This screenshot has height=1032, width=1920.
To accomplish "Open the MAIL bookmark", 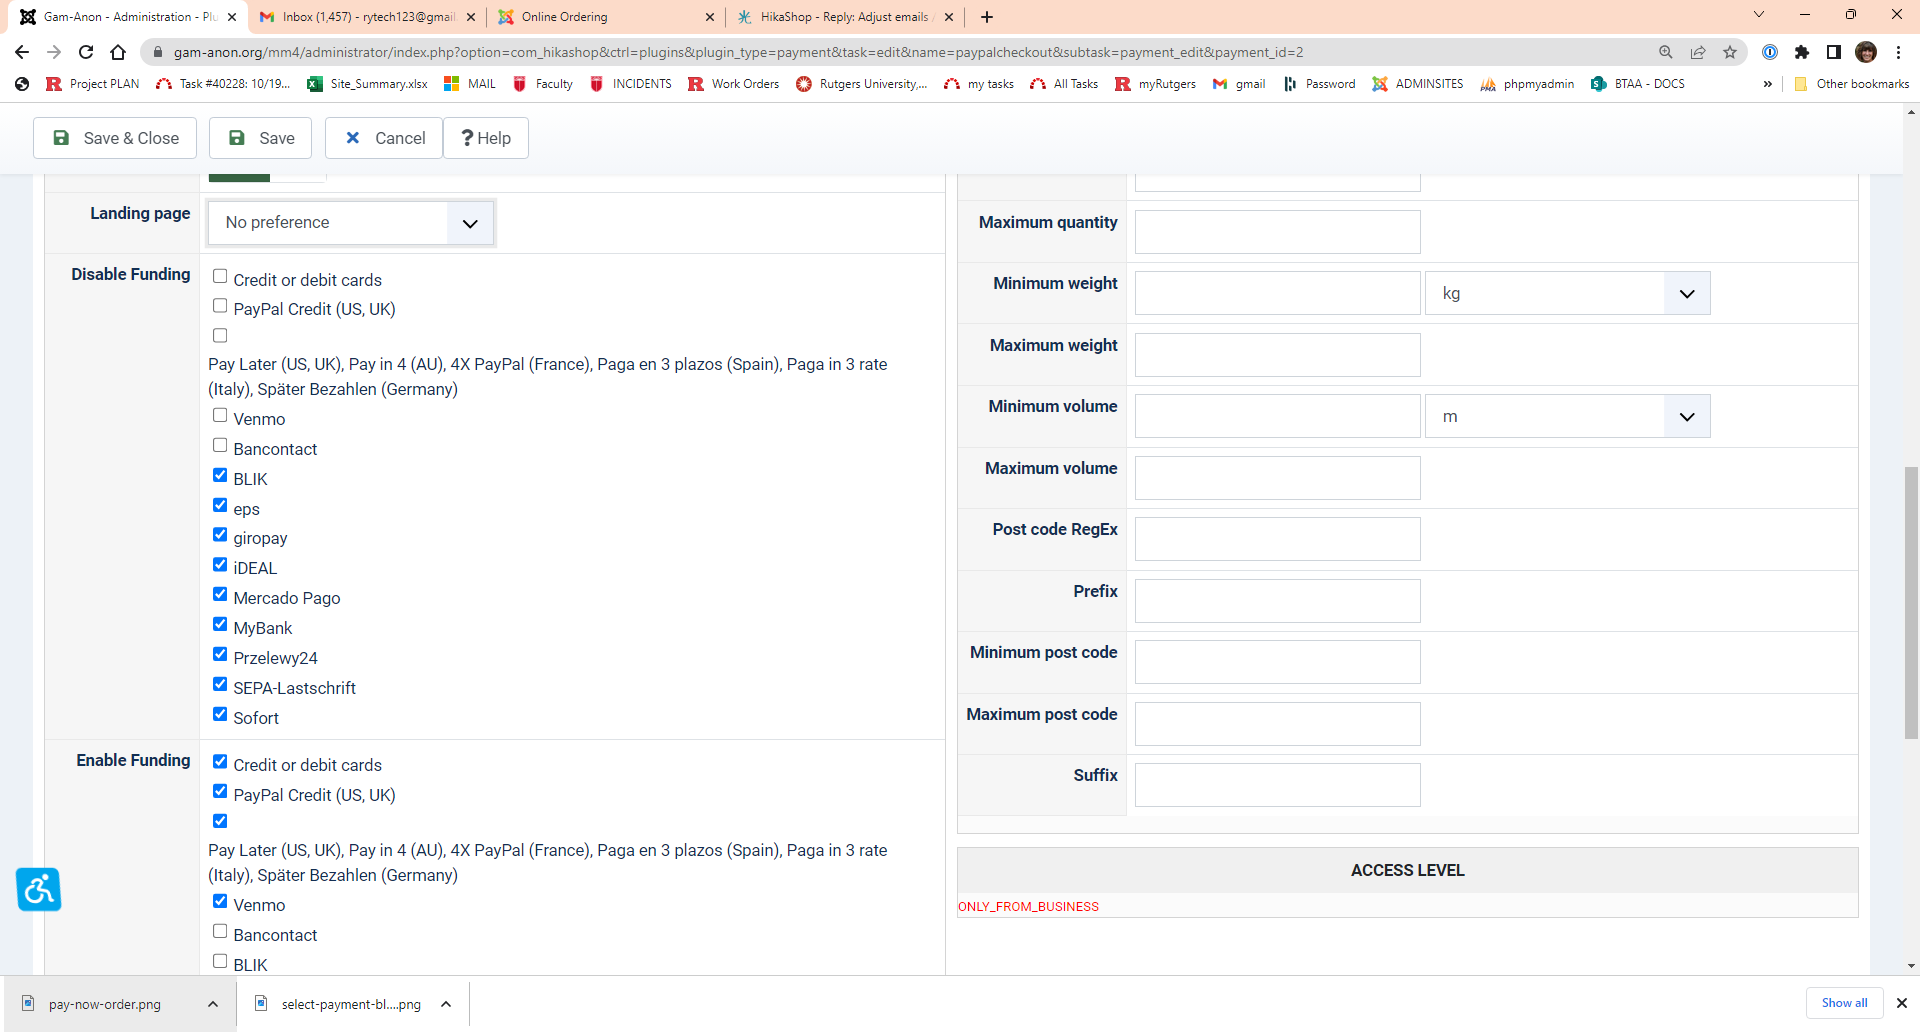I will 470,84.
